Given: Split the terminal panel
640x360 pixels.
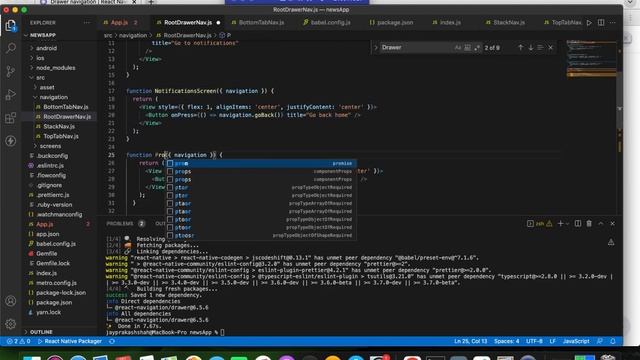Looking at the screenshot, I should [578, 224].
